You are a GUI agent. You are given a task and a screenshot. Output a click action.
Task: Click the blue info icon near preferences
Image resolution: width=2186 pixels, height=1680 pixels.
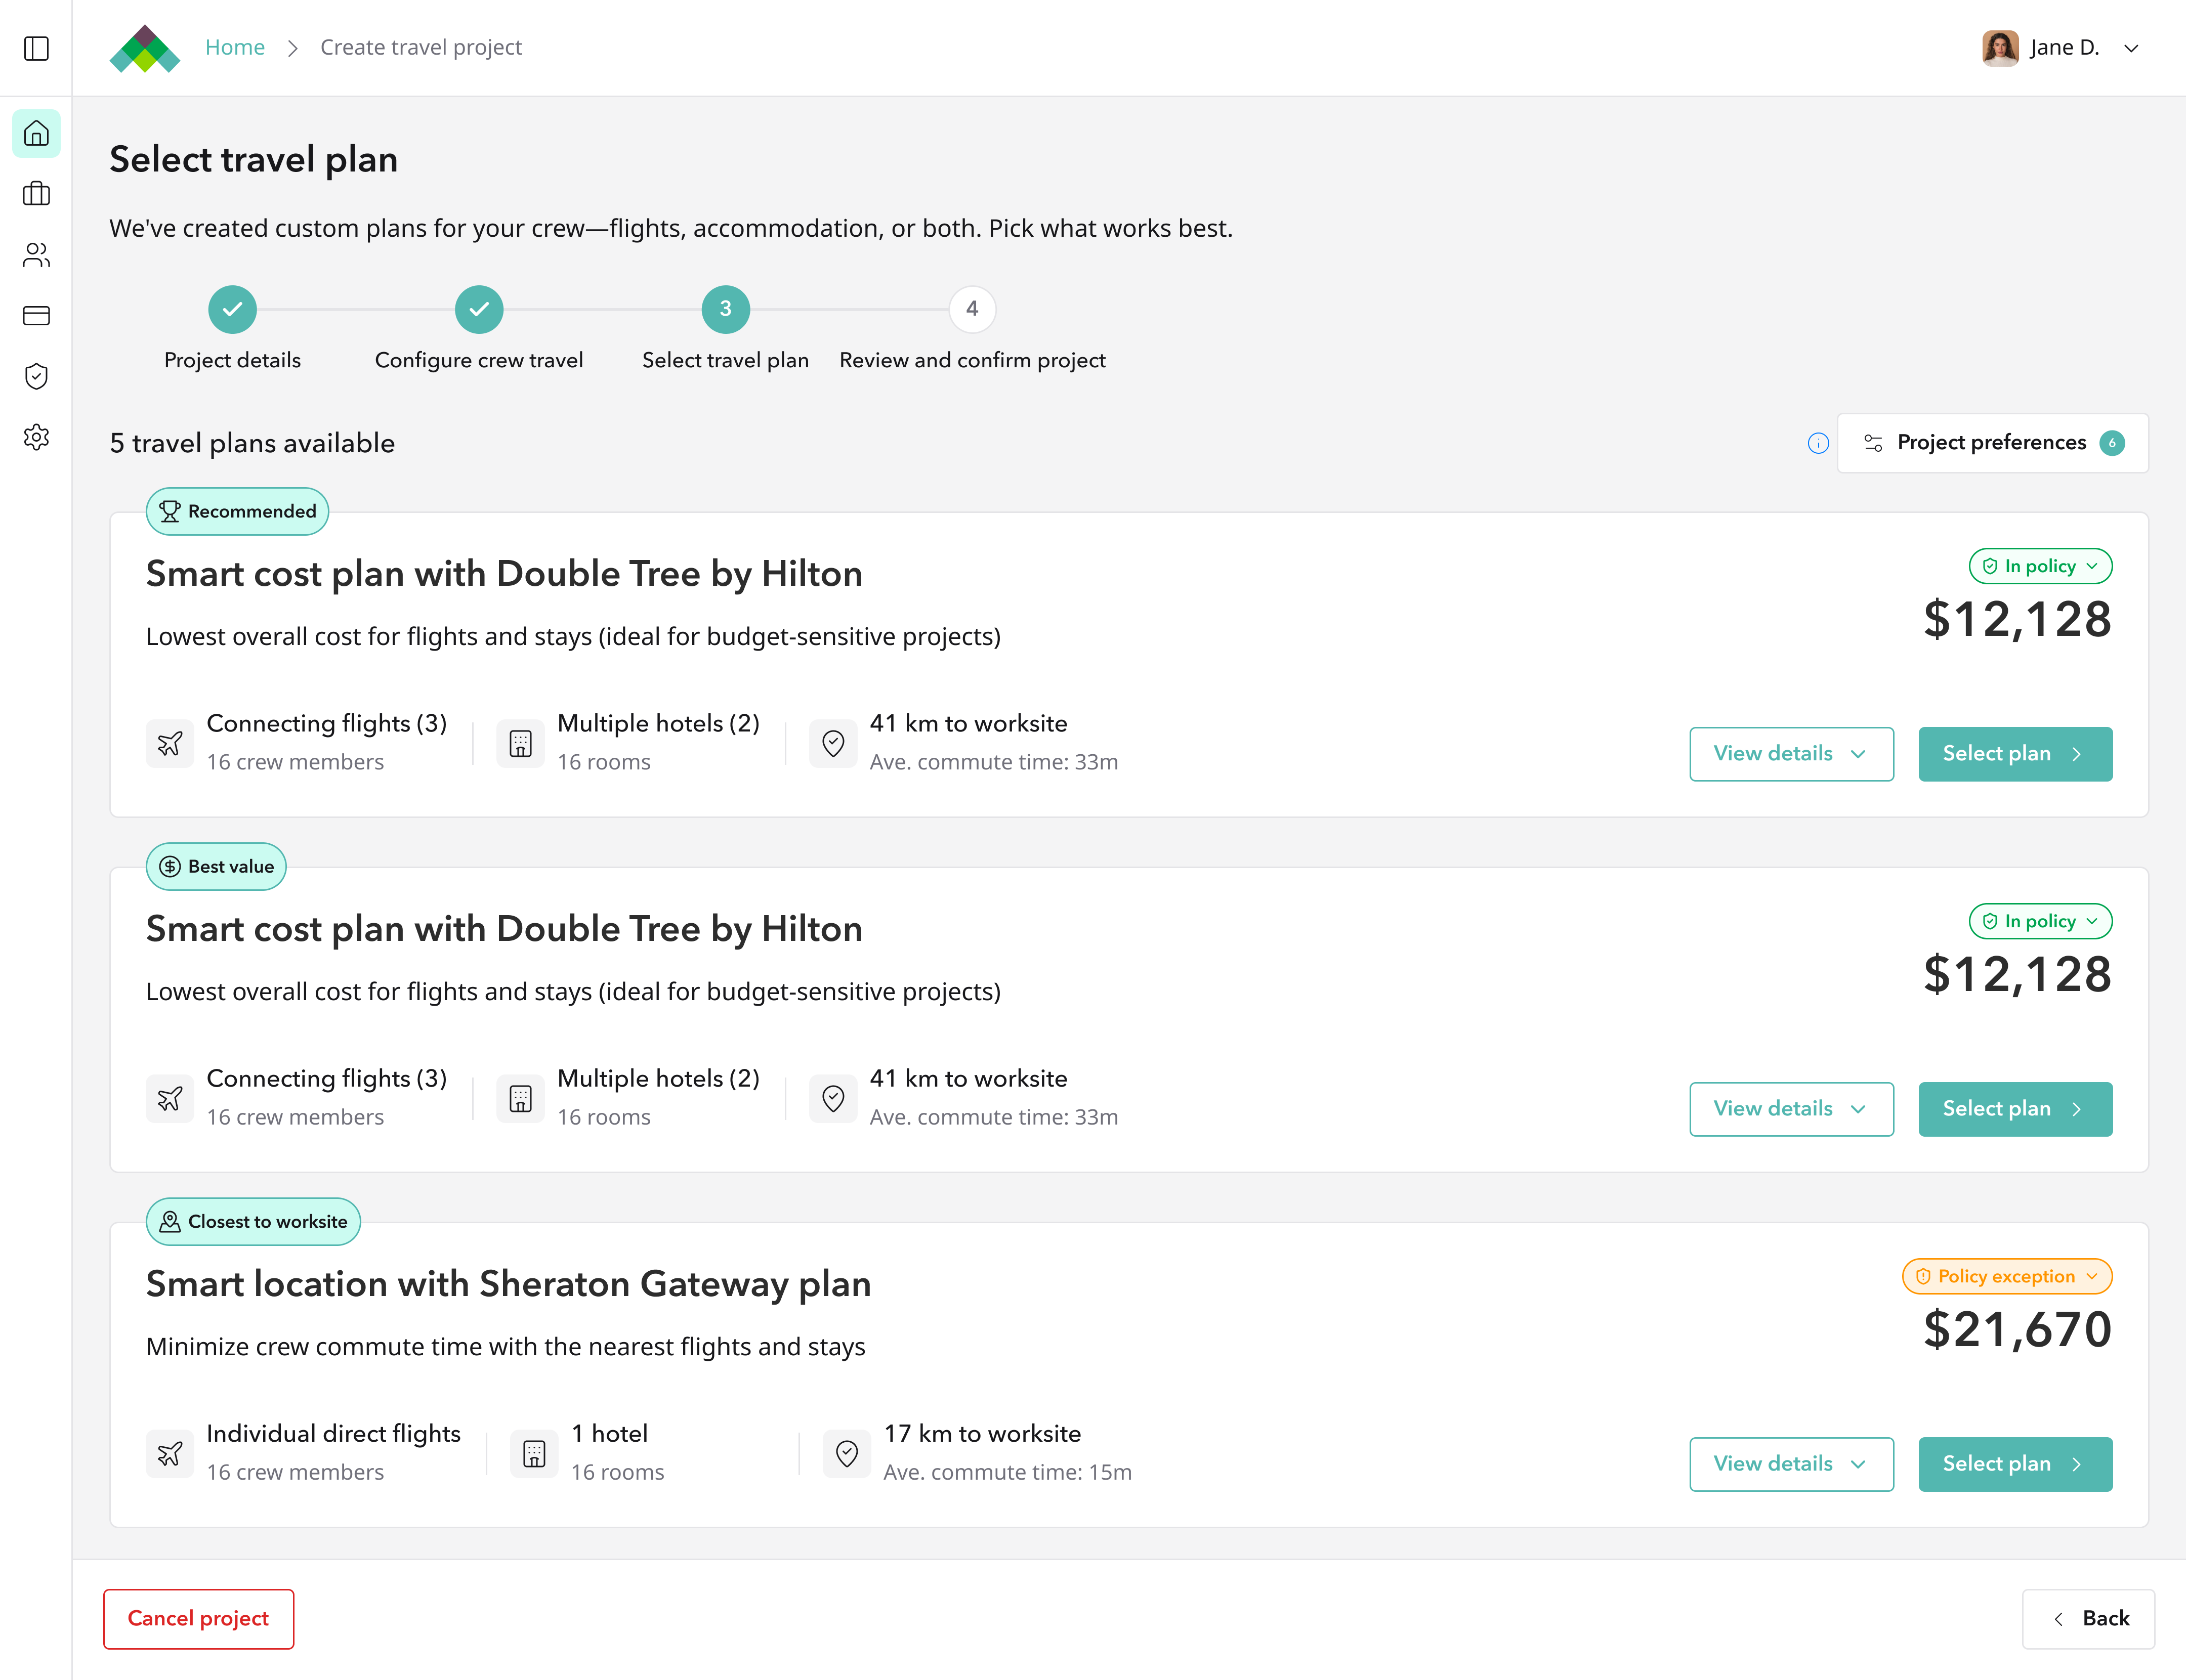(x=1818, y=443)
